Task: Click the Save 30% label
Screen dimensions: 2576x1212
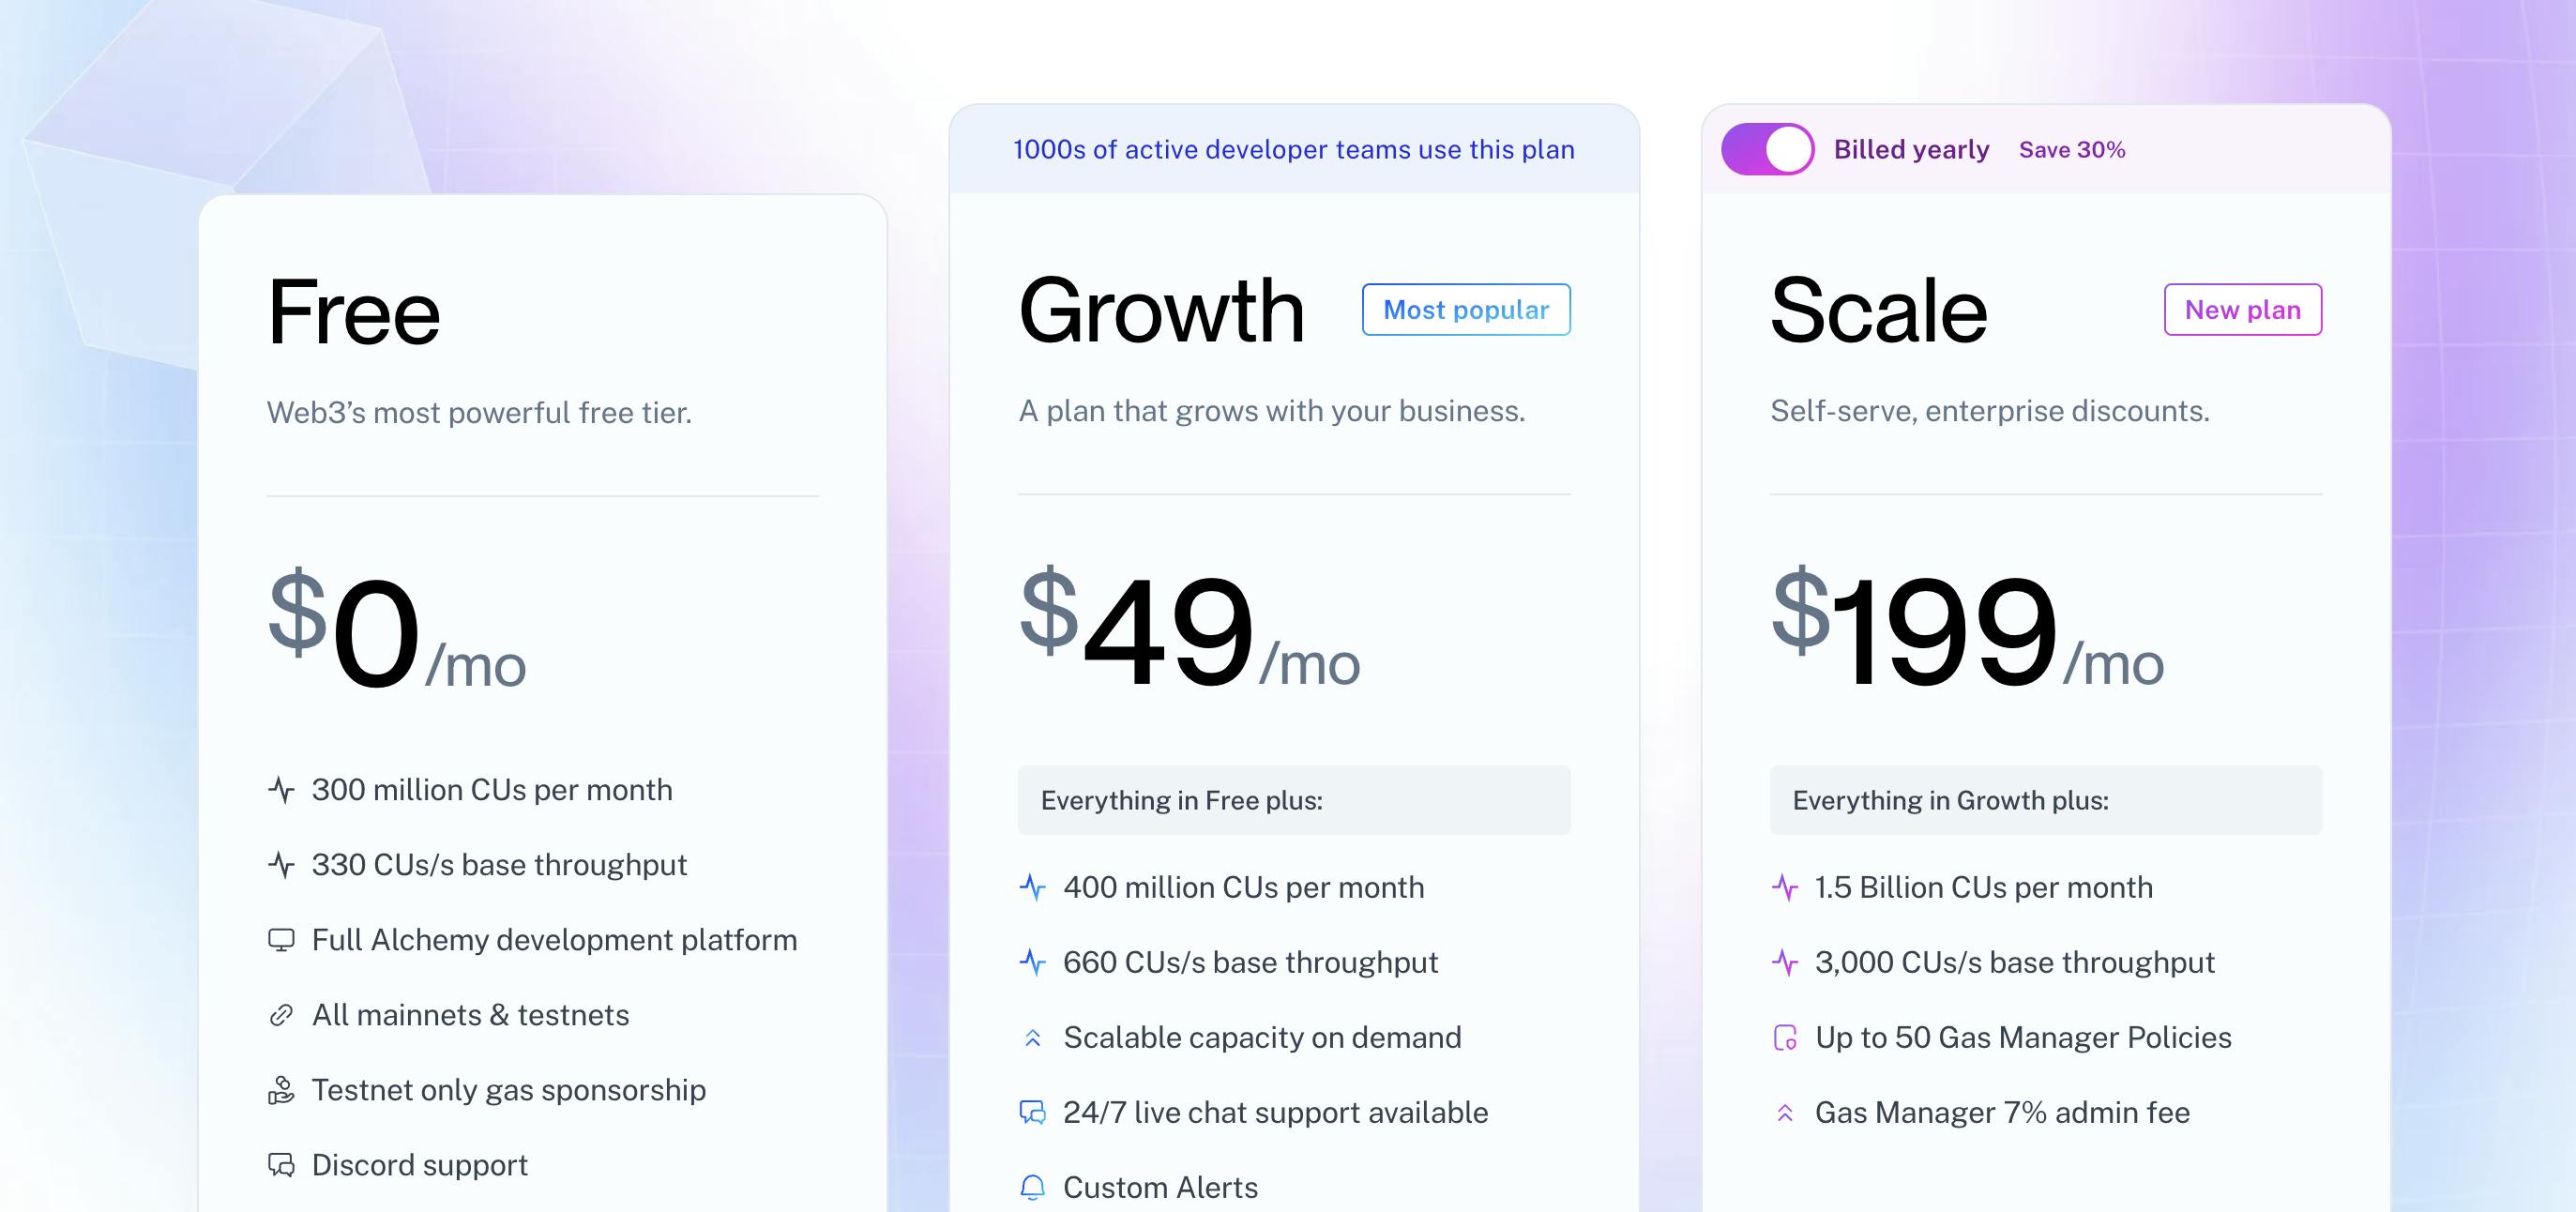Action: [x=2071, y=150]
